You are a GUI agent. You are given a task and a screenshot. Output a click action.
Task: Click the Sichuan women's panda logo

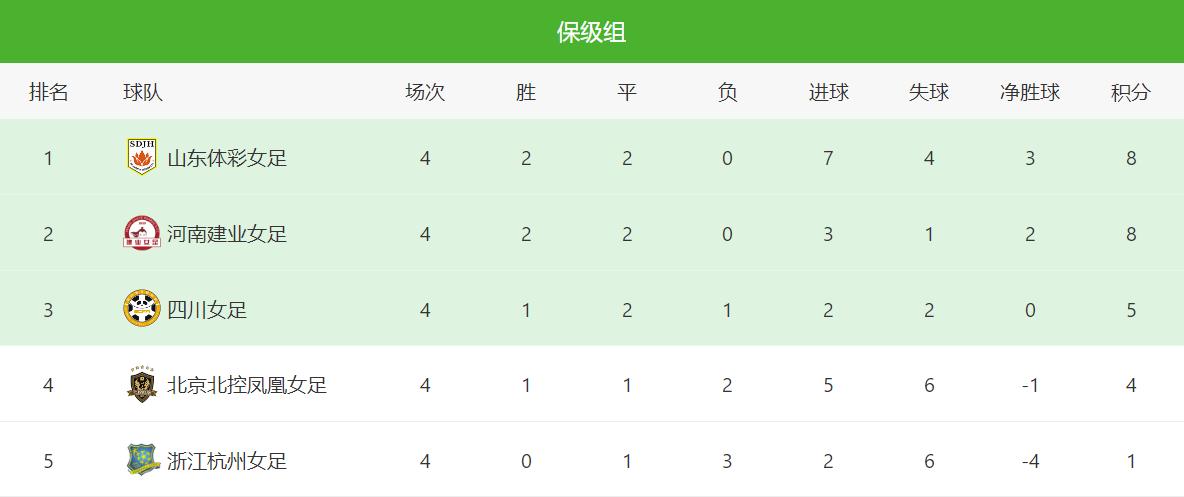click(142, 309)
